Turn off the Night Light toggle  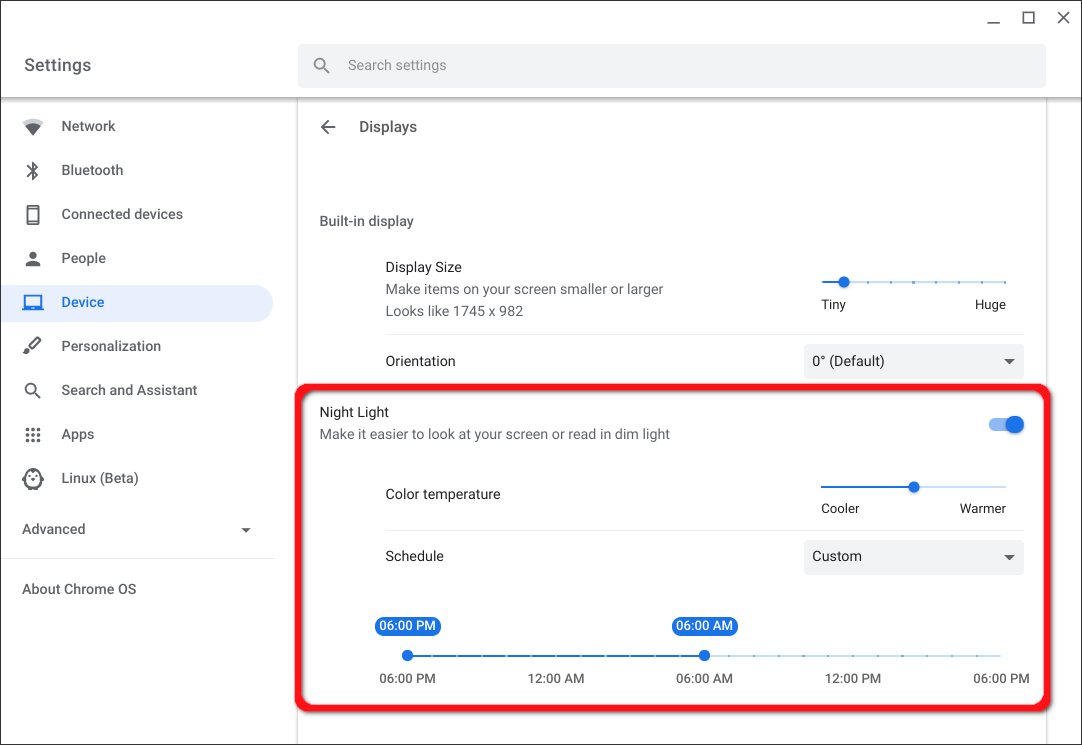pos(1006,425)
